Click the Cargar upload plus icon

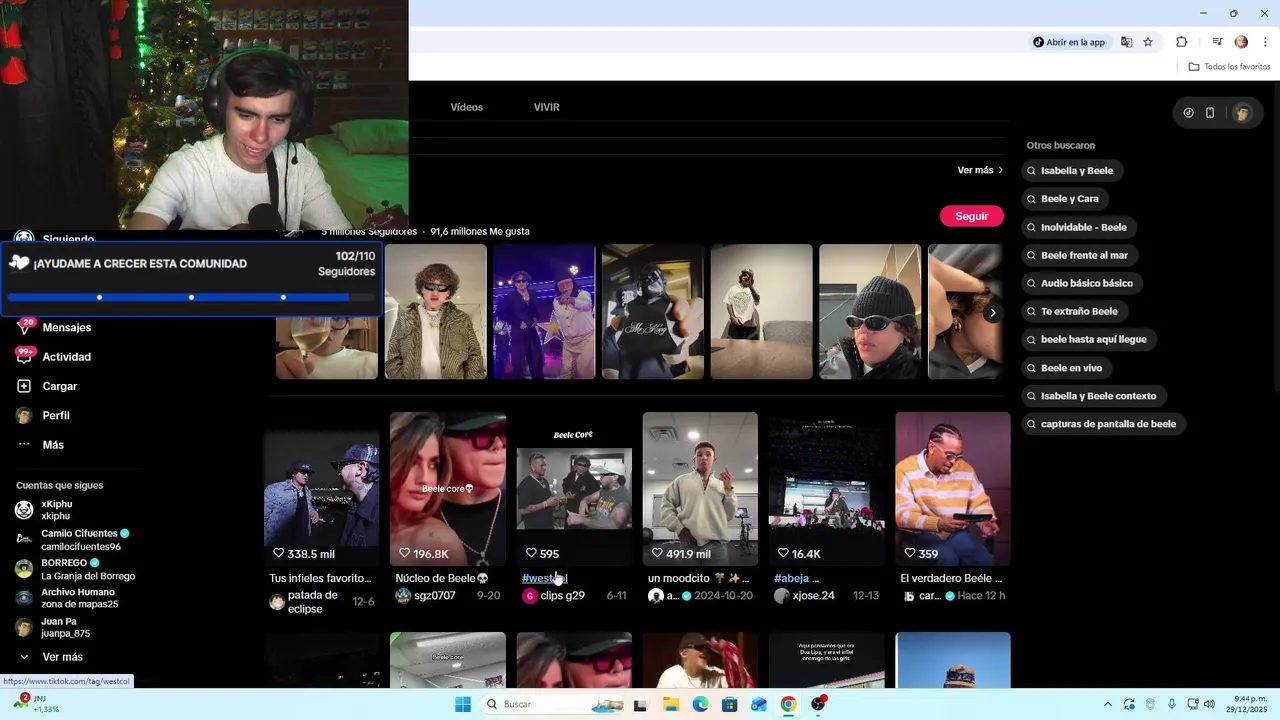click(24, 386)
